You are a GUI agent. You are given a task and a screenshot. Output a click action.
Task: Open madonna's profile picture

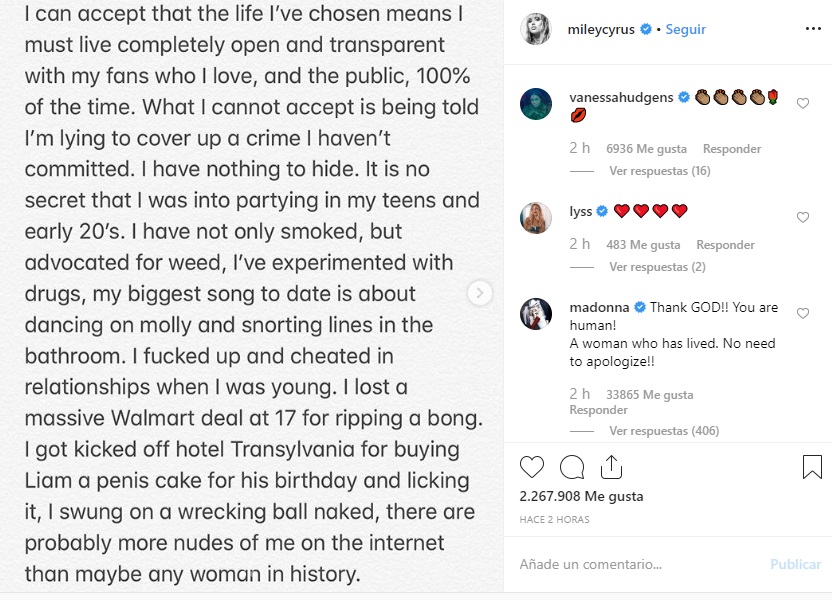(536, 313)
